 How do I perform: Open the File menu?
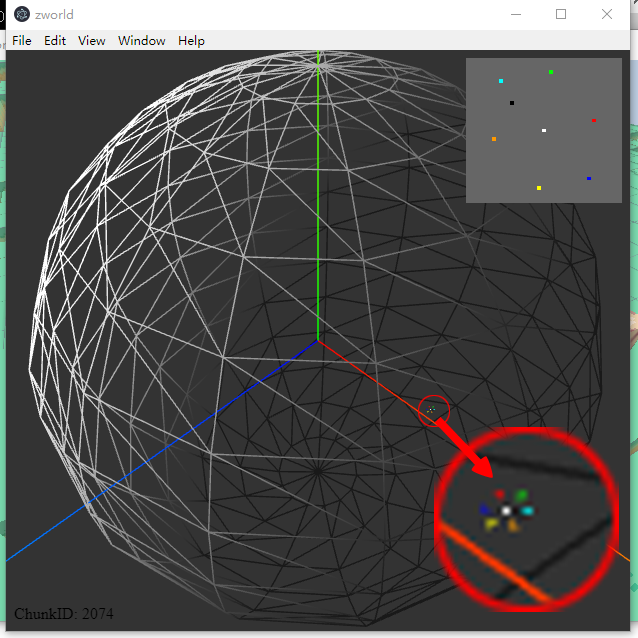(22, 41)
